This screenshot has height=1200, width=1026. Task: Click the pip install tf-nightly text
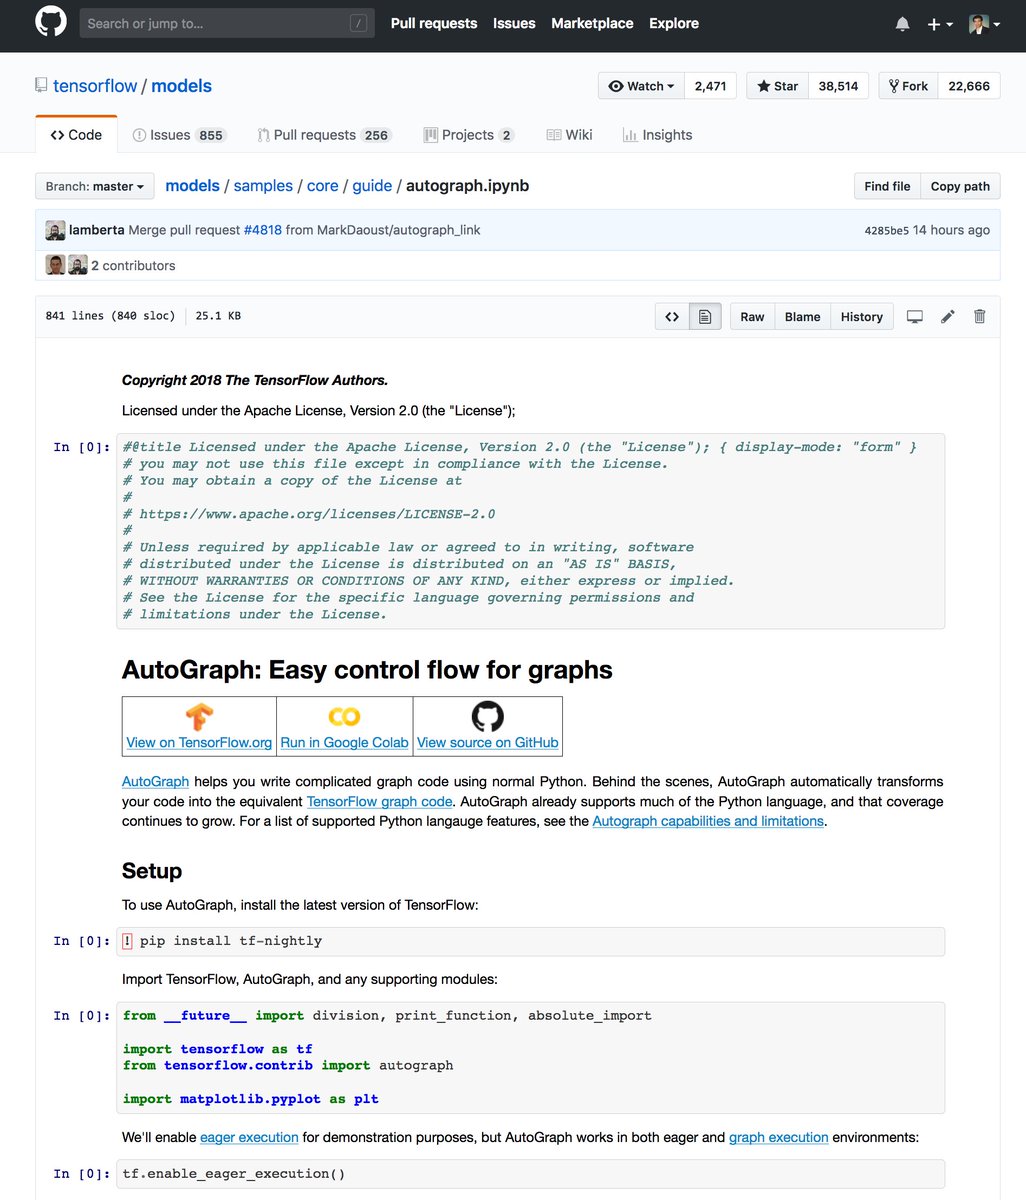pyautogui.click(x=230, y=941)
